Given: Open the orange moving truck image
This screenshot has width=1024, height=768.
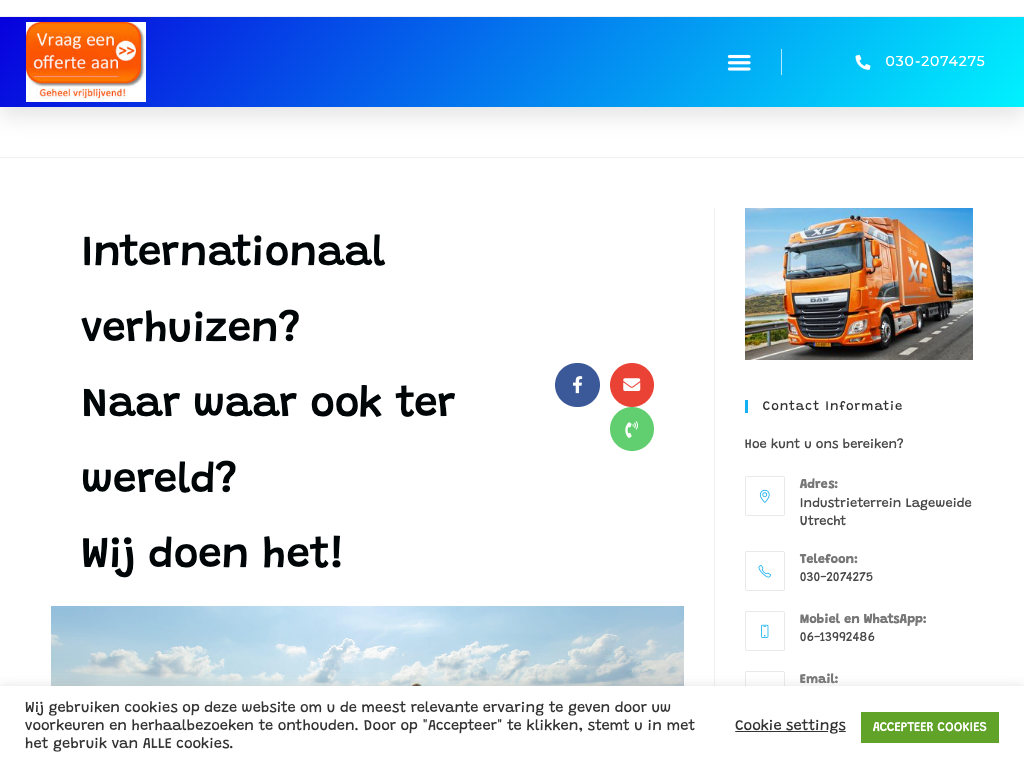Looking at the screenshot, I should (858, 284).
